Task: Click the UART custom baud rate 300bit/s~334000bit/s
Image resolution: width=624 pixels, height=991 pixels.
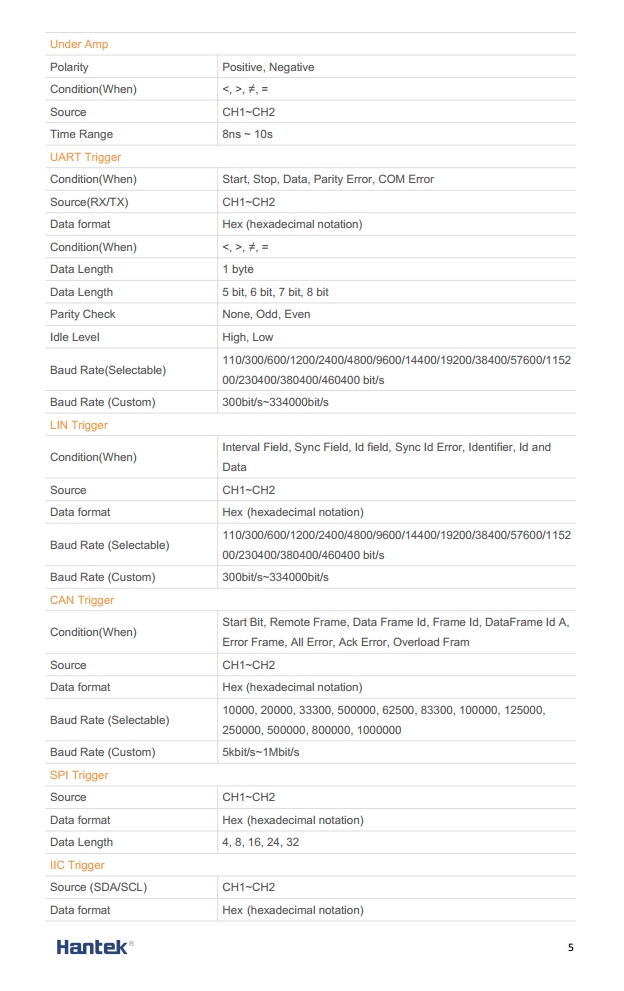Action: [275, 402]
